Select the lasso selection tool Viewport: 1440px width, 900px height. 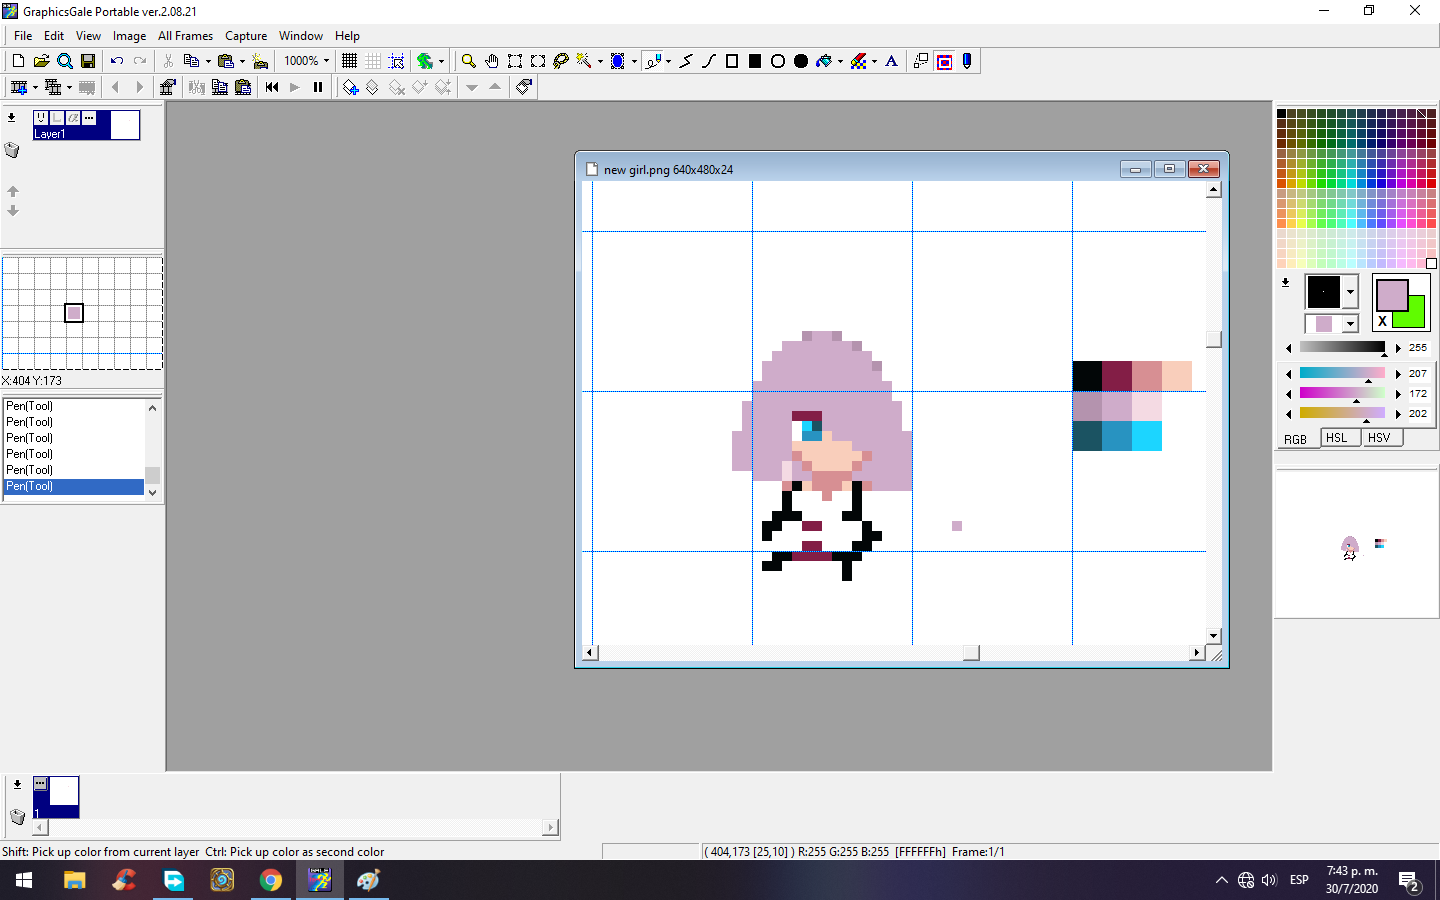560,61
